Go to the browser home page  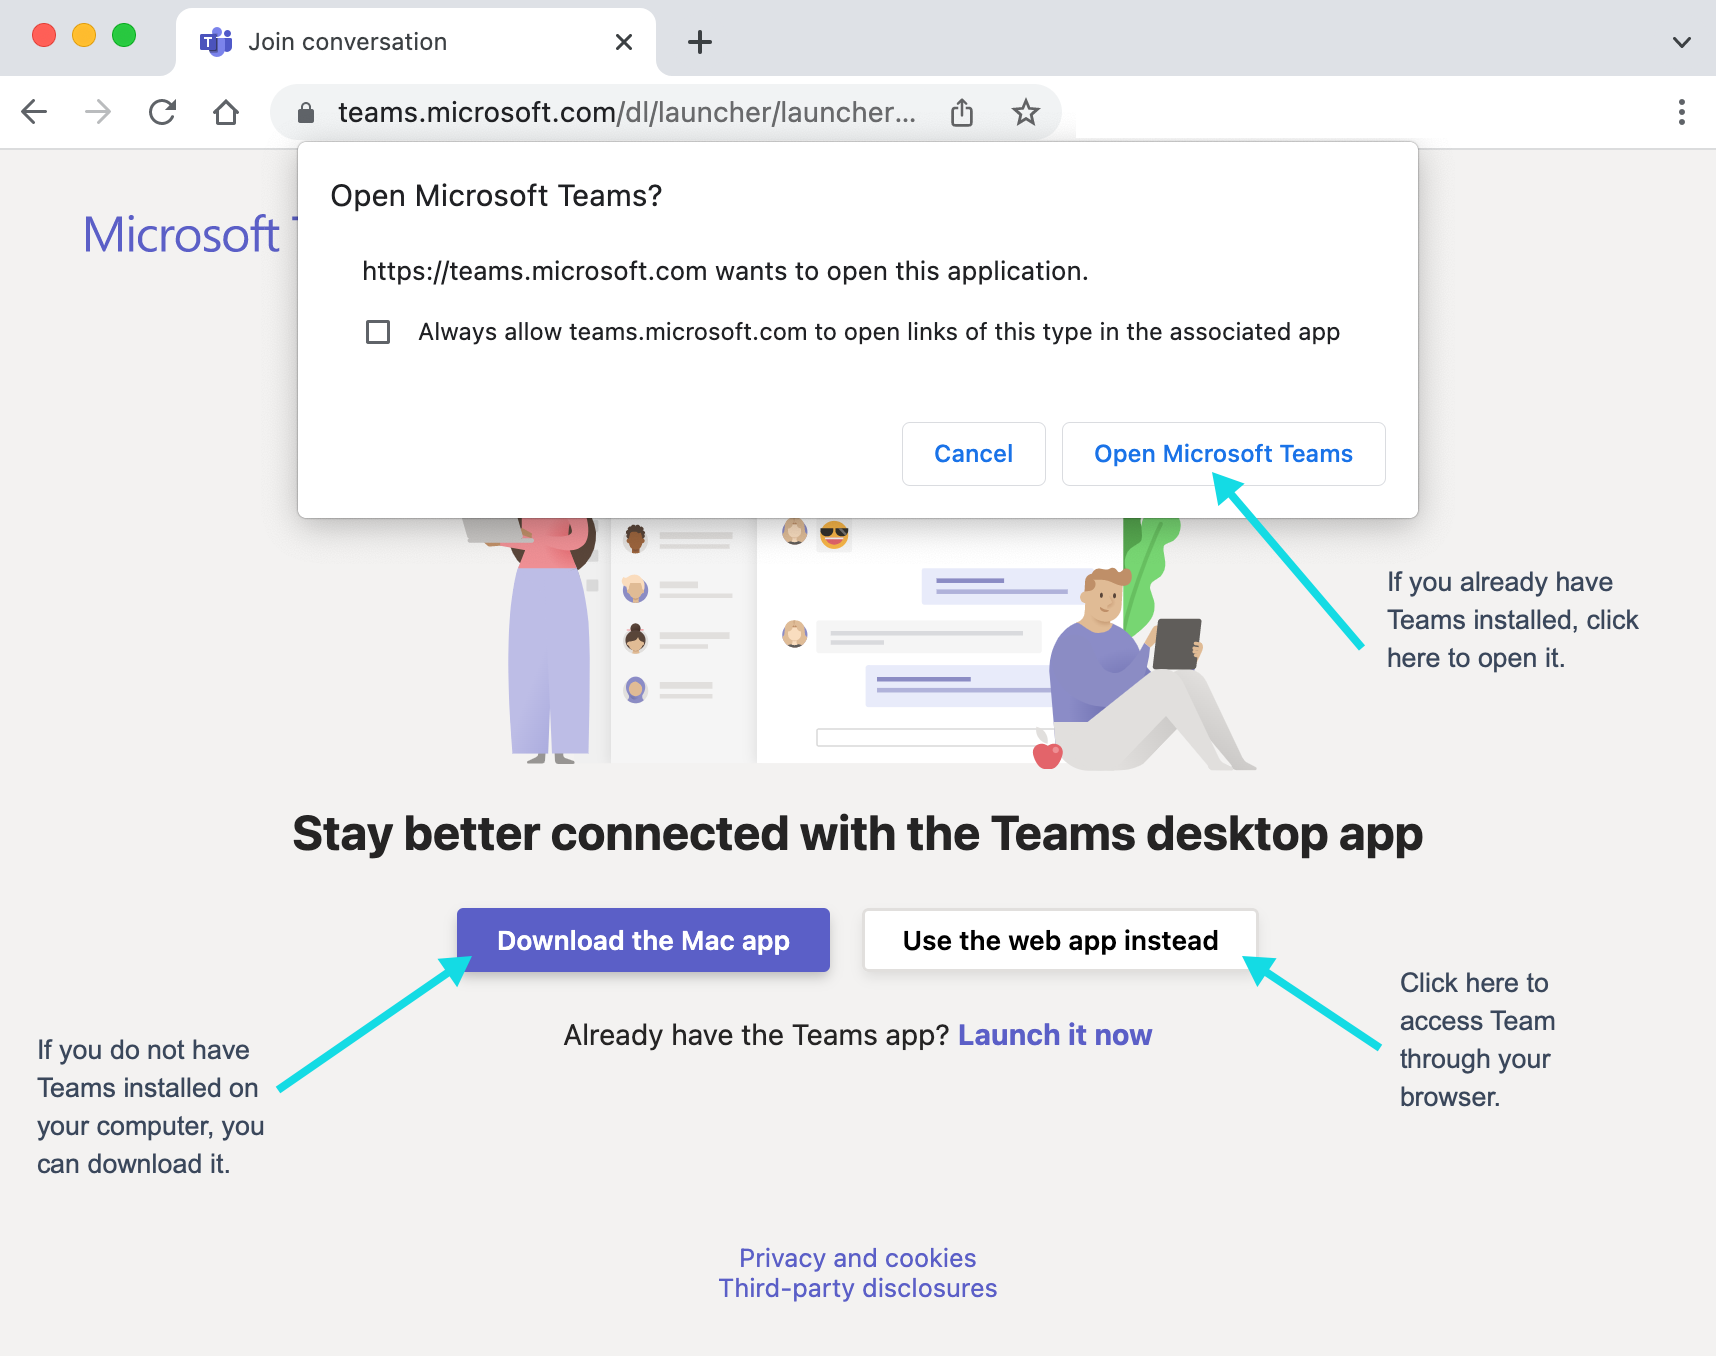226,112
